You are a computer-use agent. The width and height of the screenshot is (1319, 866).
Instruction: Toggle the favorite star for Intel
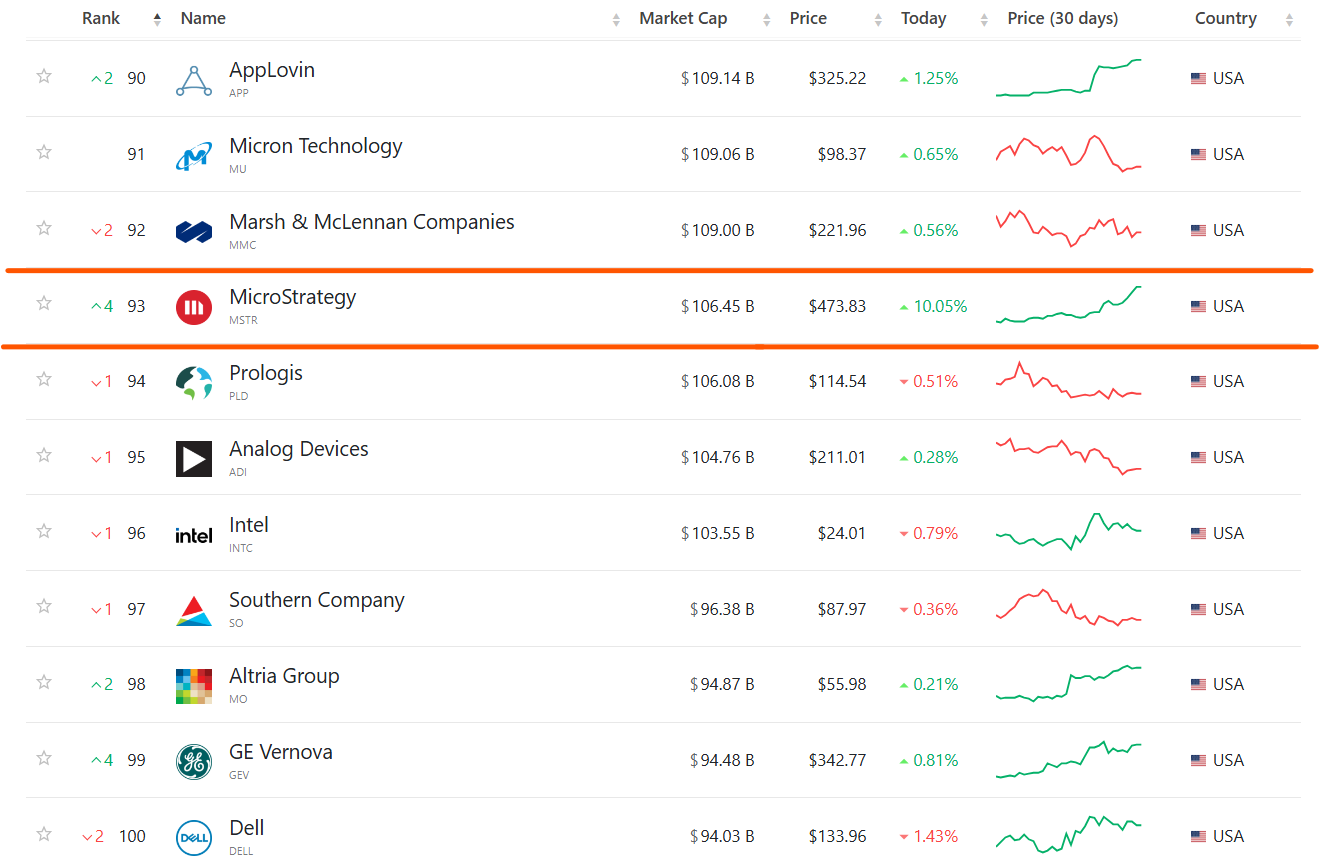click(44, 531)
